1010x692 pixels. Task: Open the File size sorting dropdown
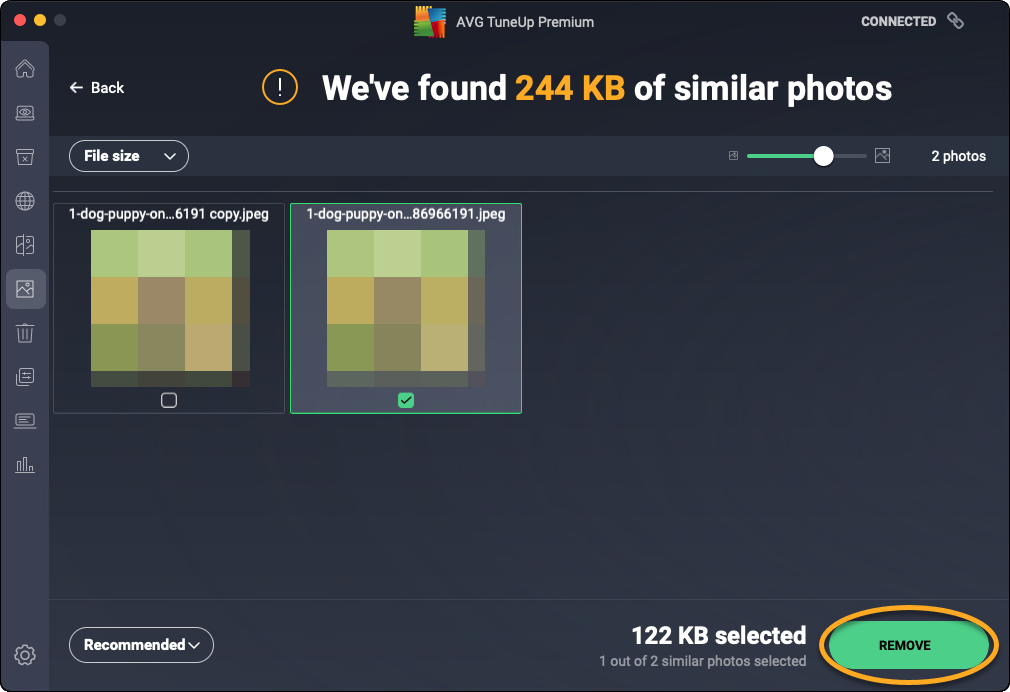[x=128, y=156]
